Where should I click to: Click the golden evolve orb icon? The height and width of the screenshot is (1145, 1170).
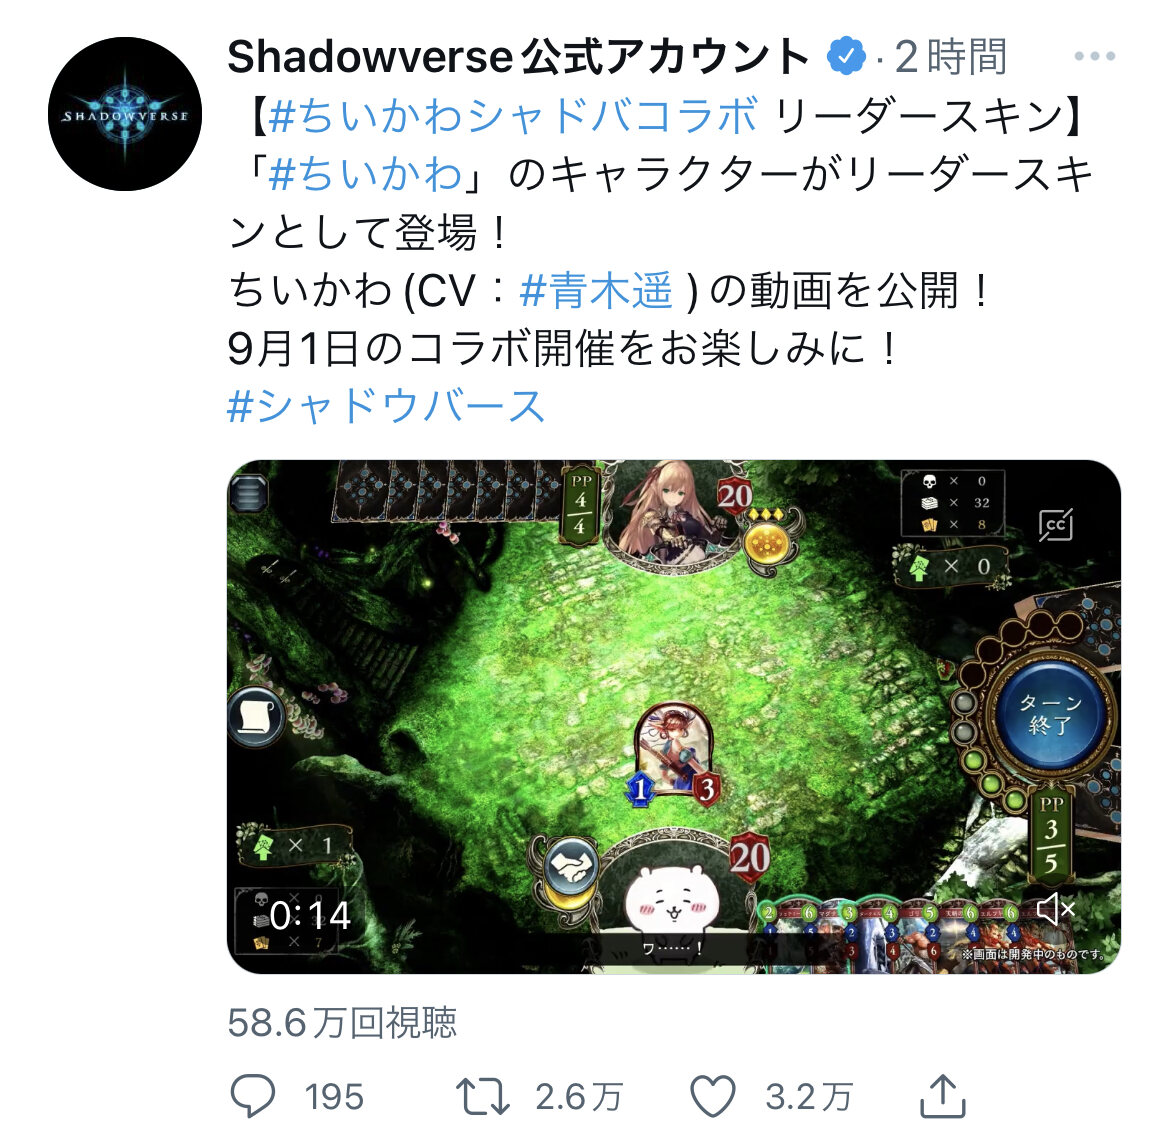pos(767,544)
